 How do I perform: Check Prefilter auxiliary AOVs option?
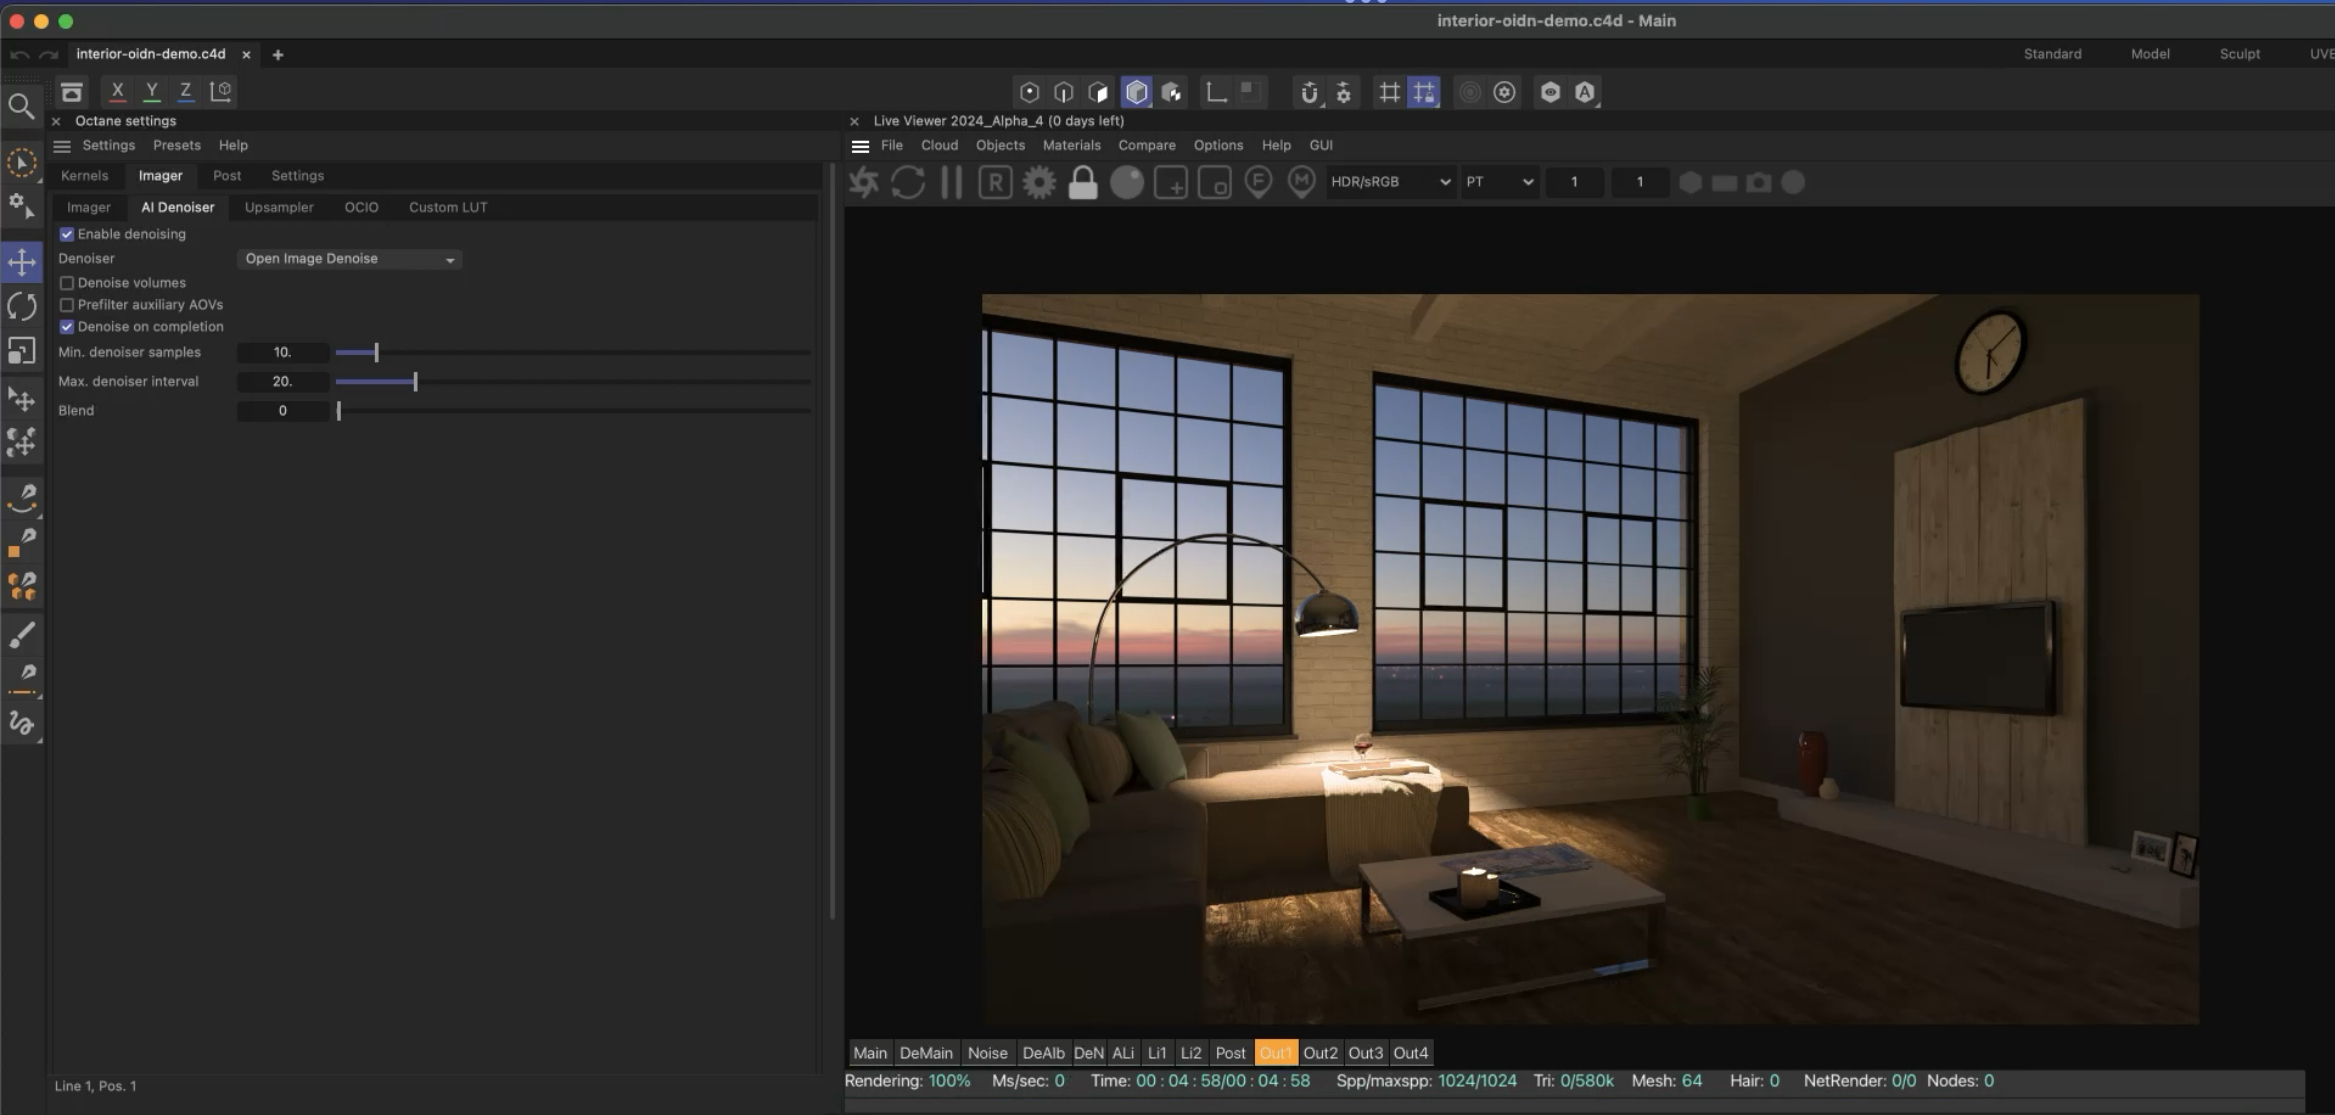[x=67, y=305]
